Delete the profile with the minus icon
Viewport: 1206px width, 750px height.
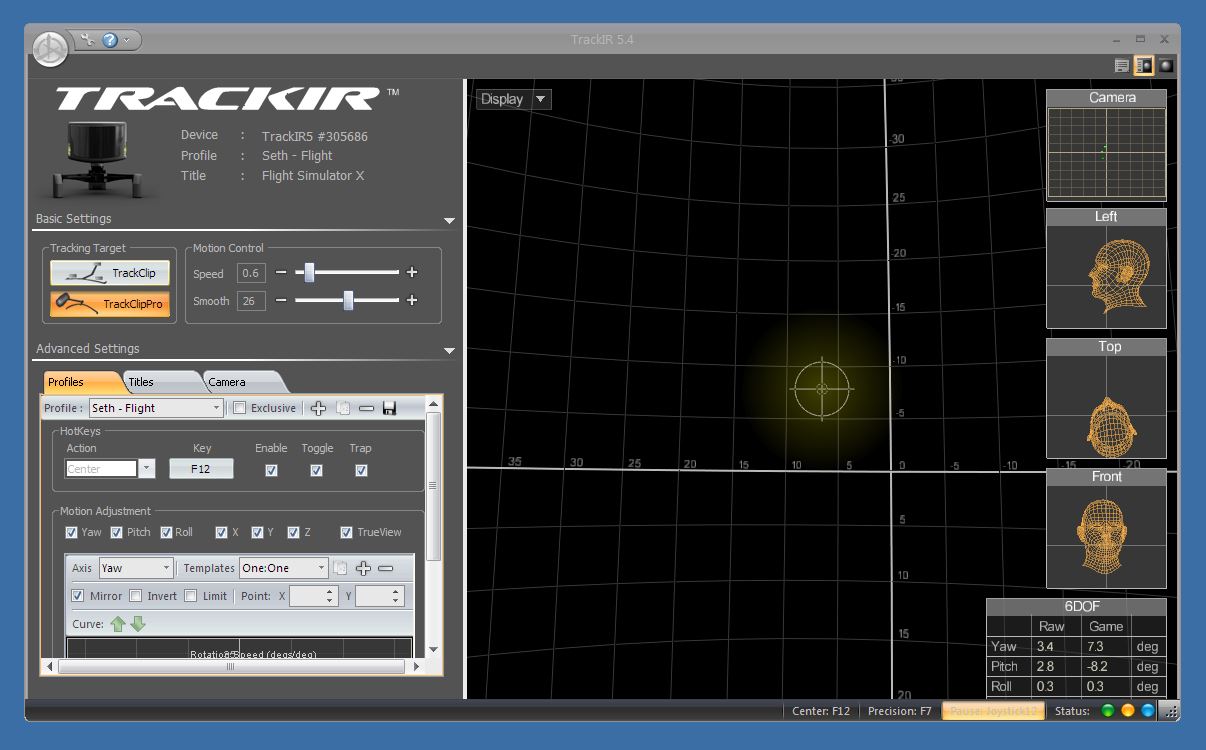point(366,408)
